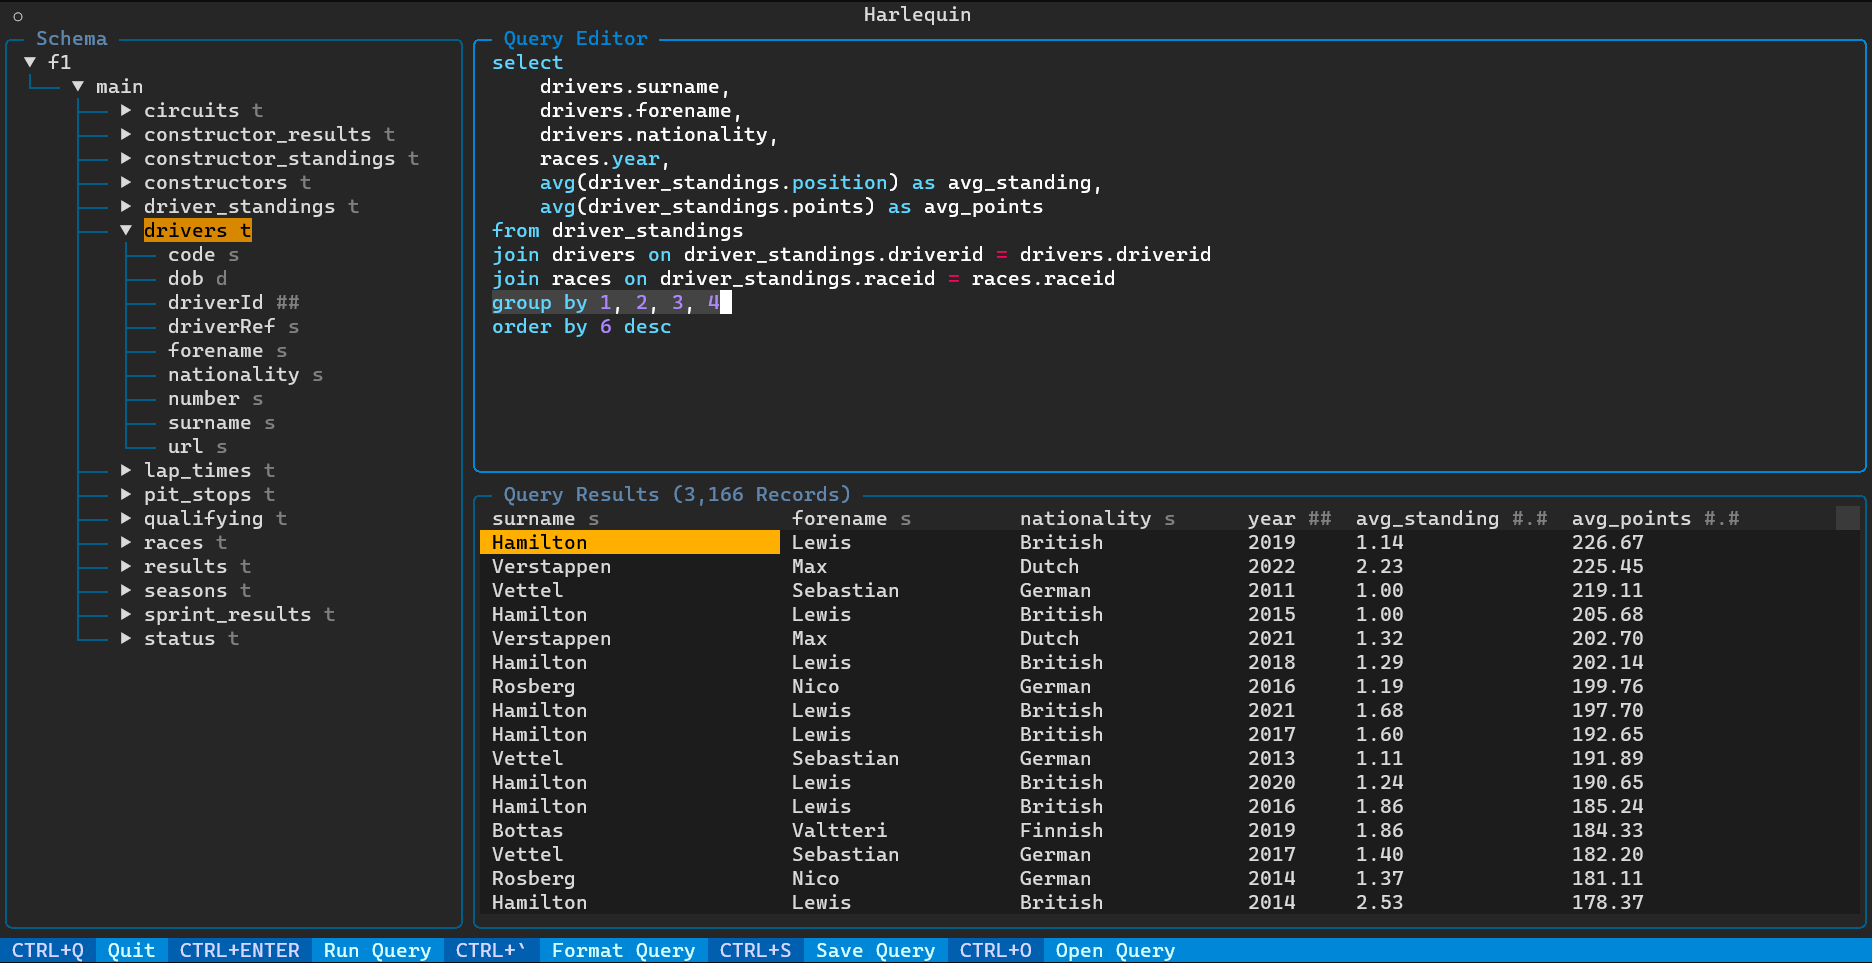The image size is (1872, 963).
Task: Expand the sprint_results table arrow
Action: (126, 614)
